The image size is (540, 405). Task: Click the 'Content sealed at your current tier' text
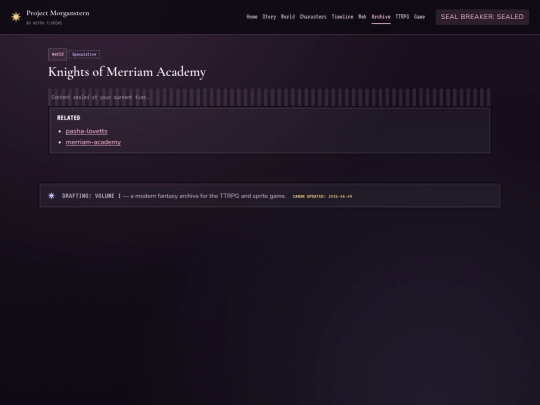pos(100,97)
